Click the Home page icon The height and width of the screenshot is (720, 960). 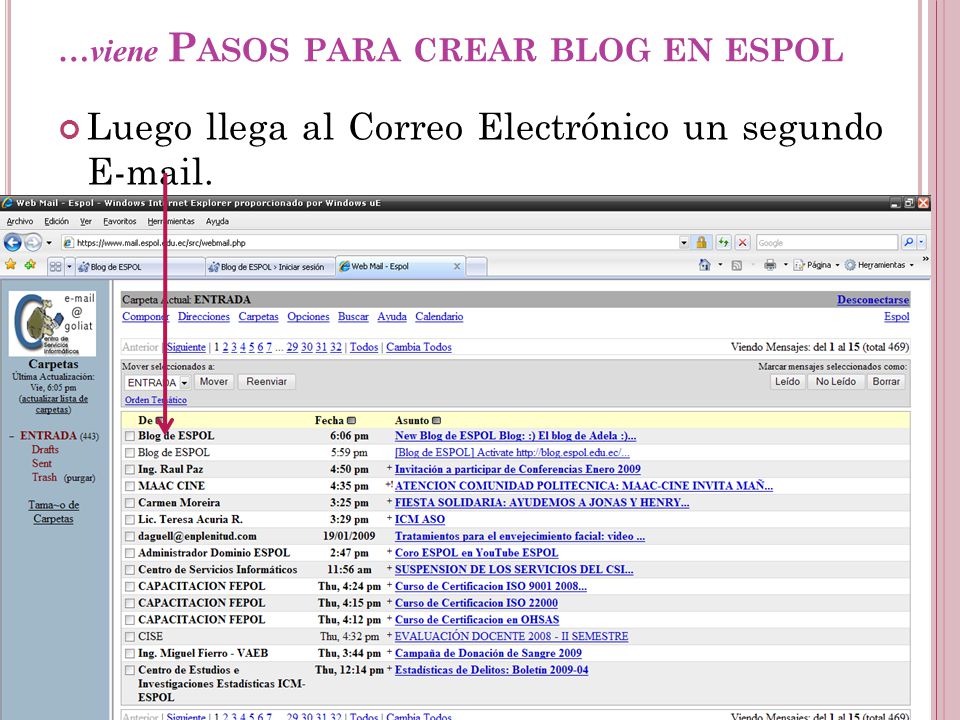tap(705, 265)
